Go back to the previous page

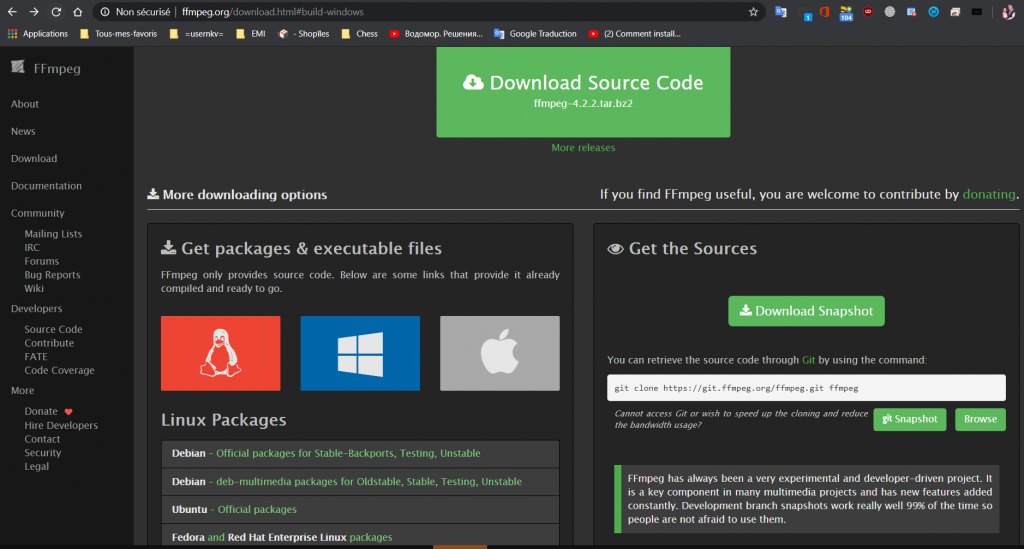coord(12,12)
